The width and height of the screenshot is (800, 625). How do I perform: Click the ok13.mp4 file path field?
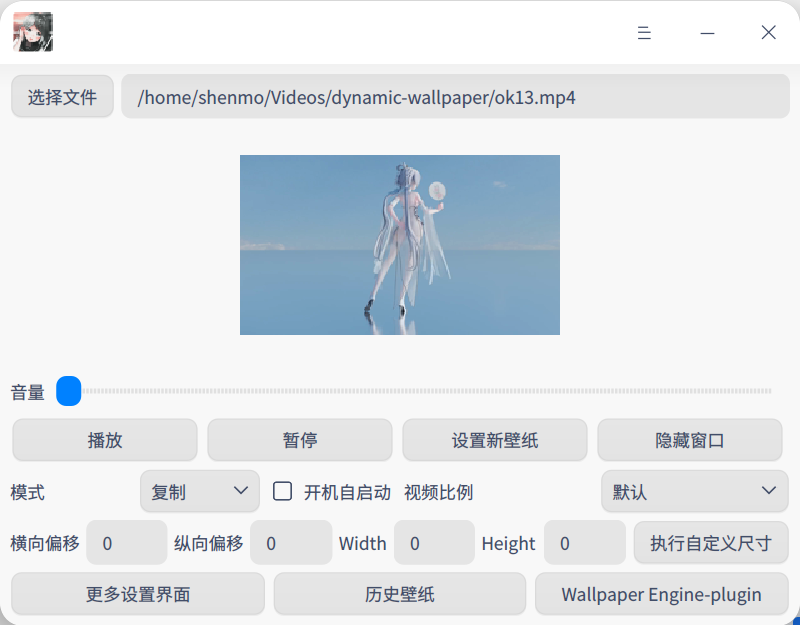pos(454,96)
